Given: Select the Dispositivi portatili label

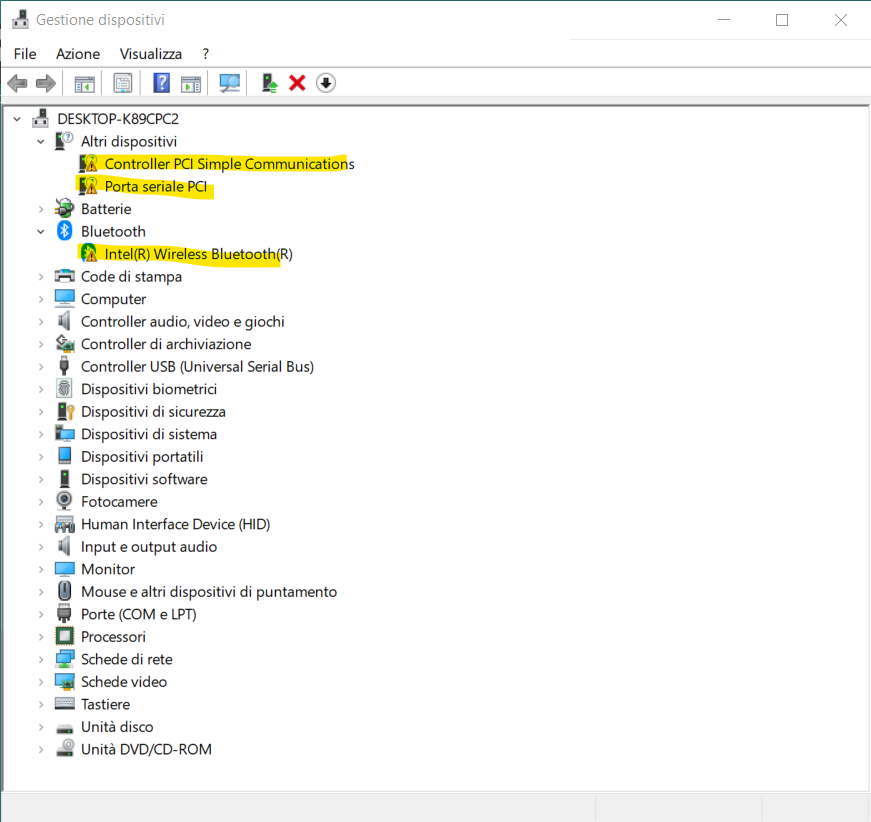Looking at the screenshot, I should [x=142, y=457].
